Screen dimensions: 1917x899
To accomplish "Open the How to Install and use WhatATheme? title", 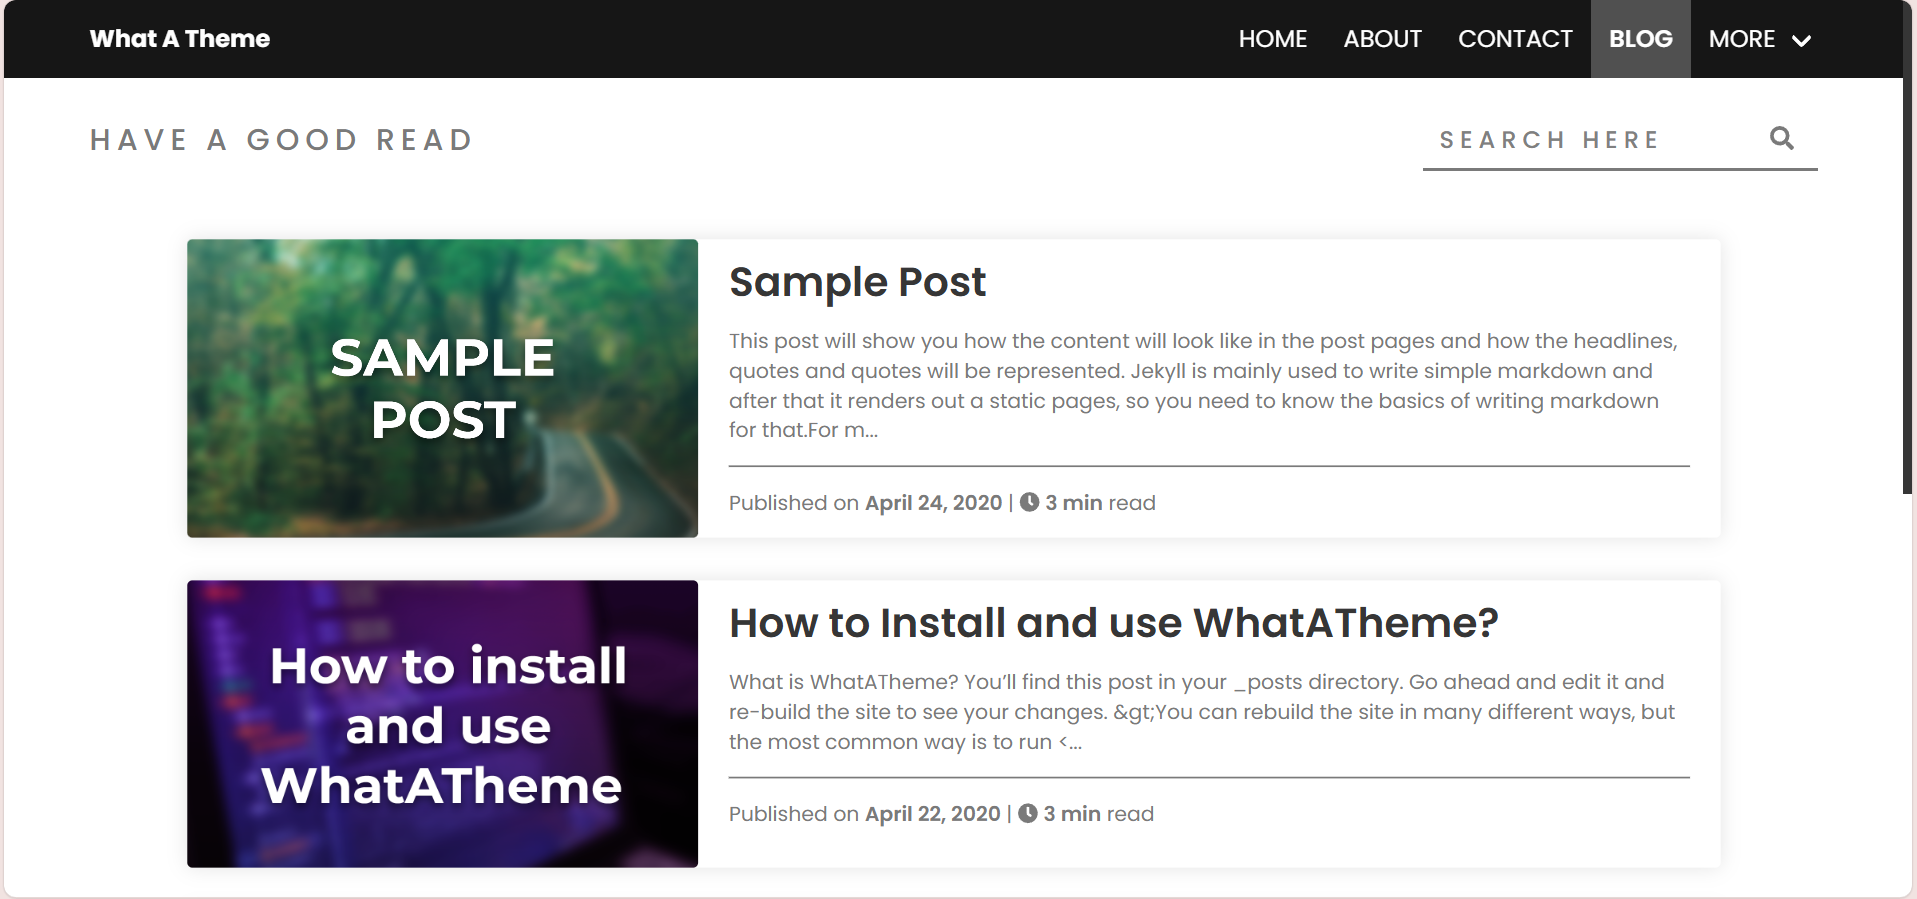I will 1113,623.
